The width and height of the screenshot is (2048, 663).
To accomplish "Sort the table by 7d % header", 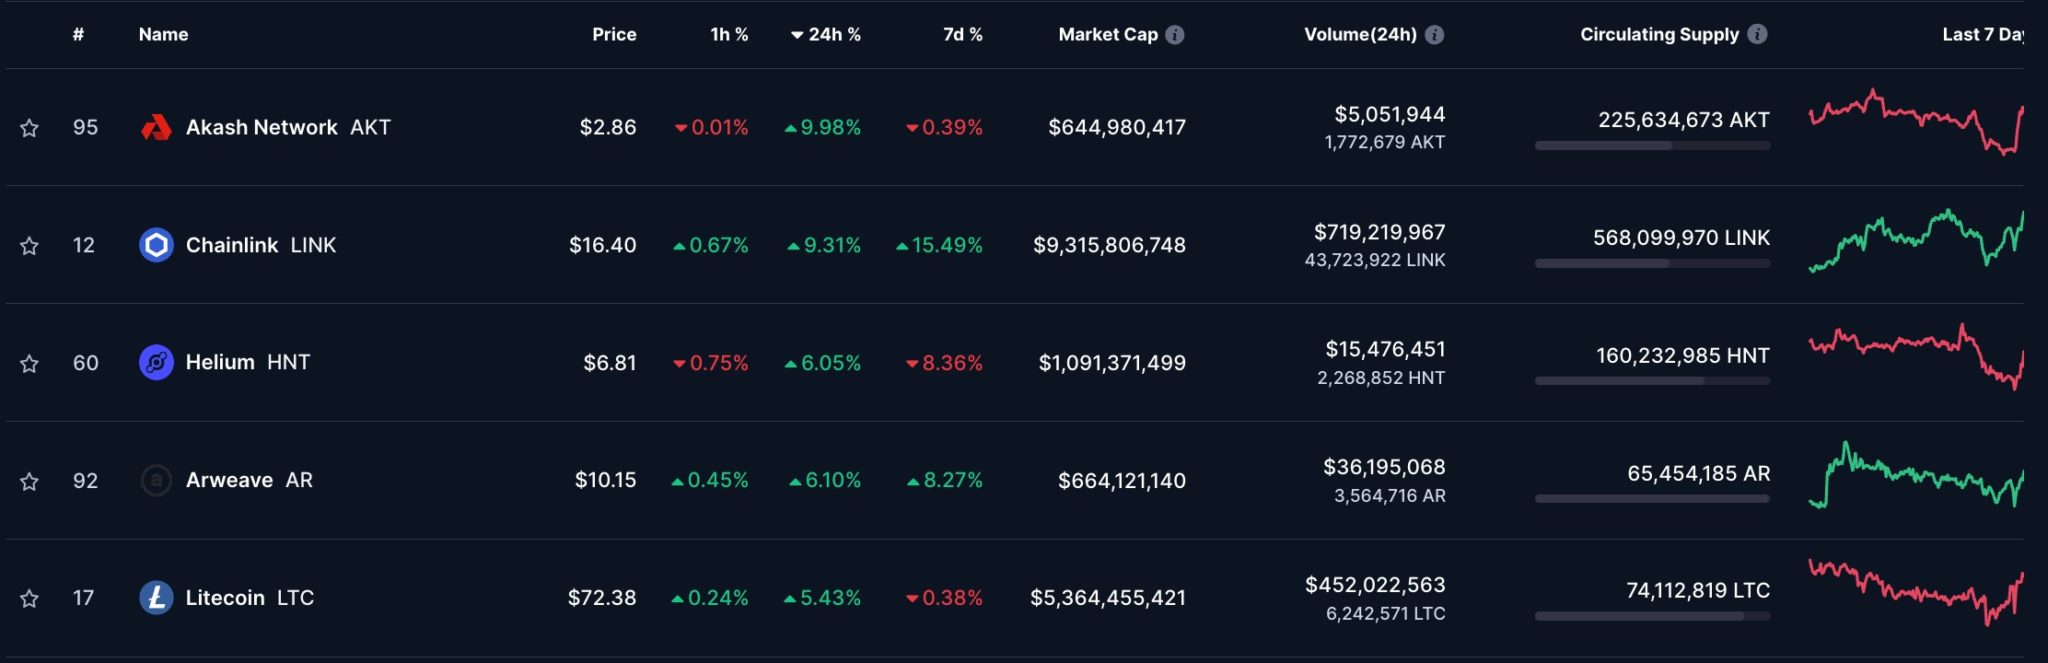I will (x=962, y=35).
